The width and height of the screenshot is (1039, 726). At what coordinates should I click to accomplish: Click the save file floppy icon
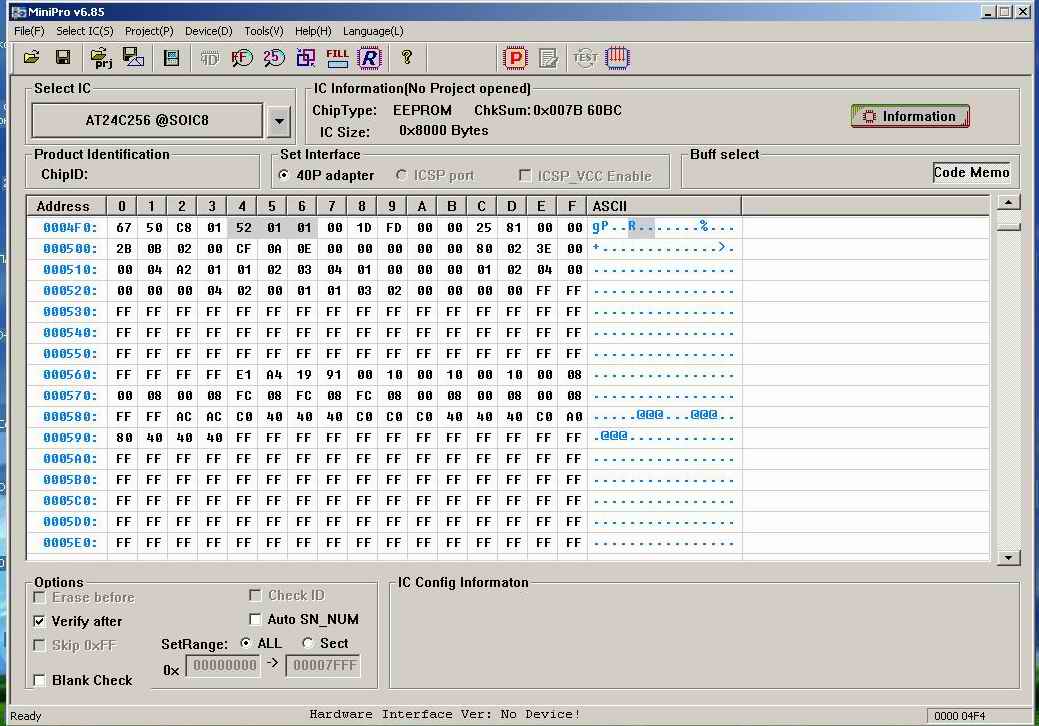point(62,58)
